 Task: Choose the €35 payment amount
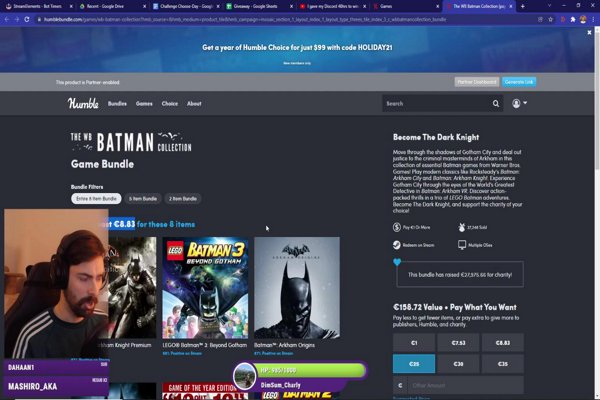click(x=503, y=364)
